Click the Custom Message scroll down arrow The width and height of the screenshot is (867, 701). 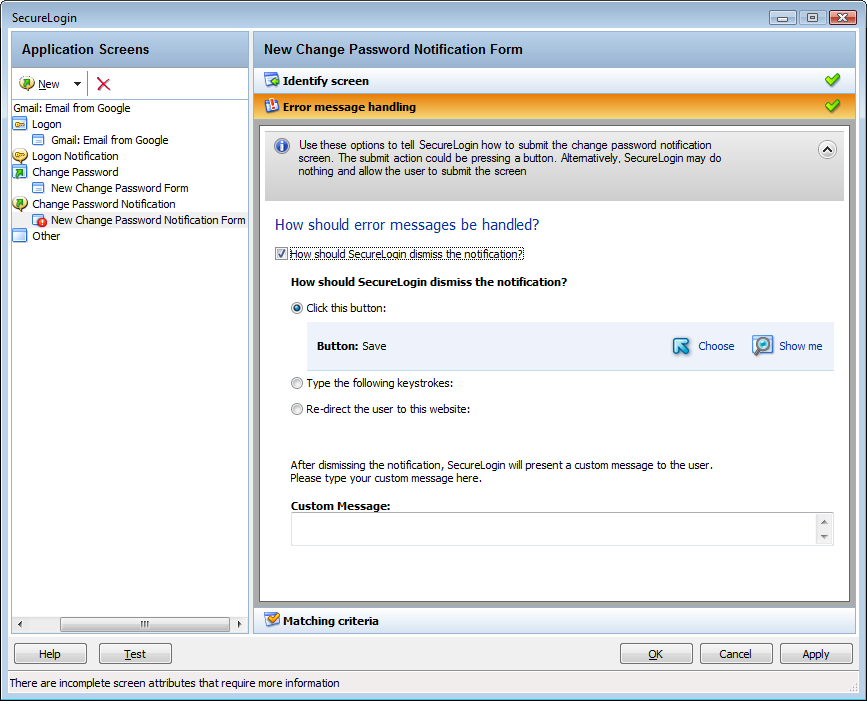pyautogui.click(x=824, y=537)
